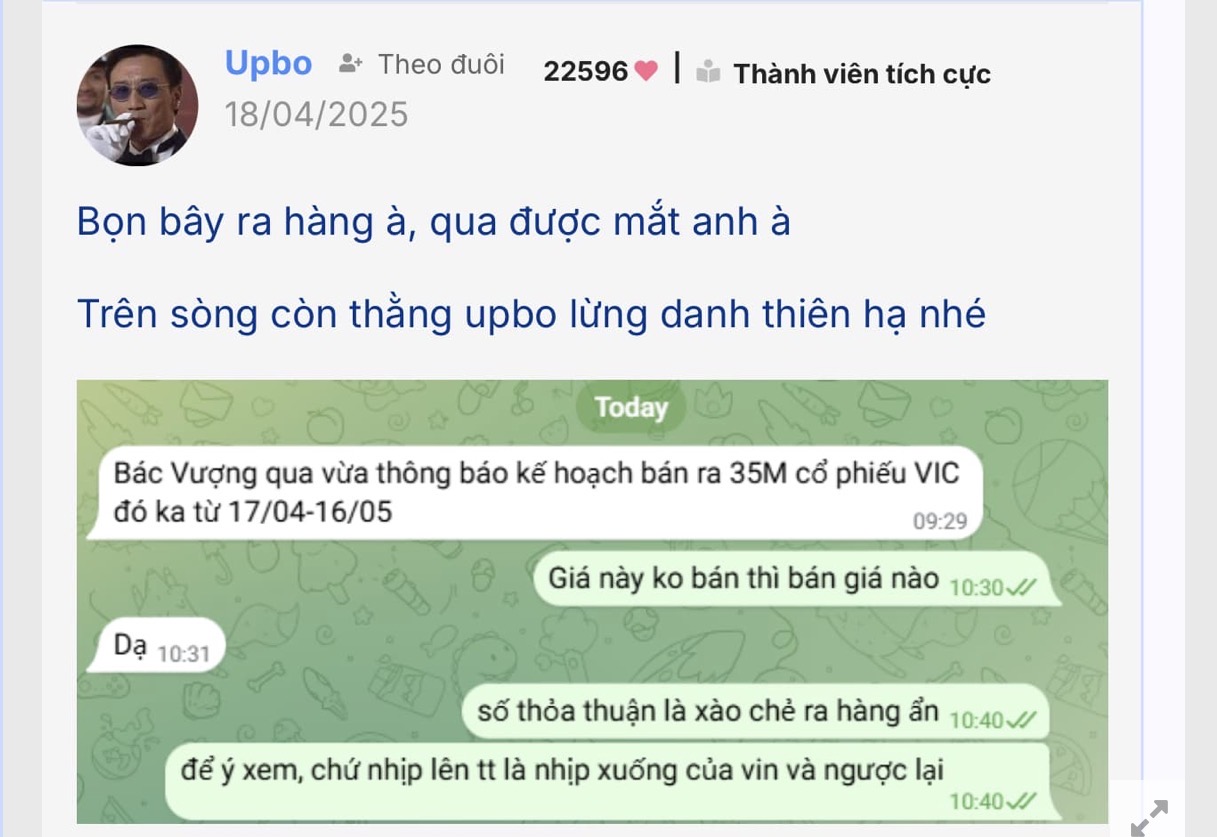This screenshot has height=837, width=1217.
Task: Select the 'Giá này ko bán' reply bubble
Action: tap(796, 580)
